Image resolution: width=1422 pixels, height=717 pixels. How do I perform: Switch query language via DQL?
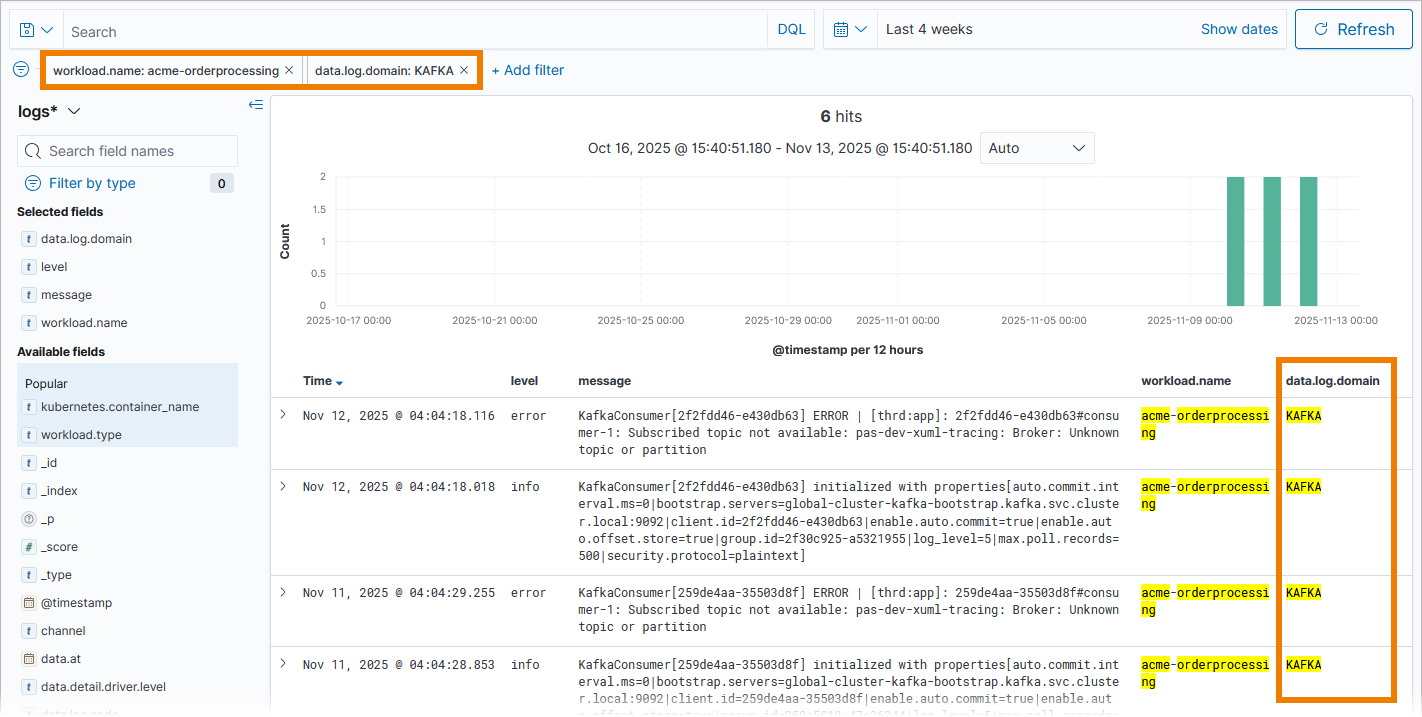(791, 30)
